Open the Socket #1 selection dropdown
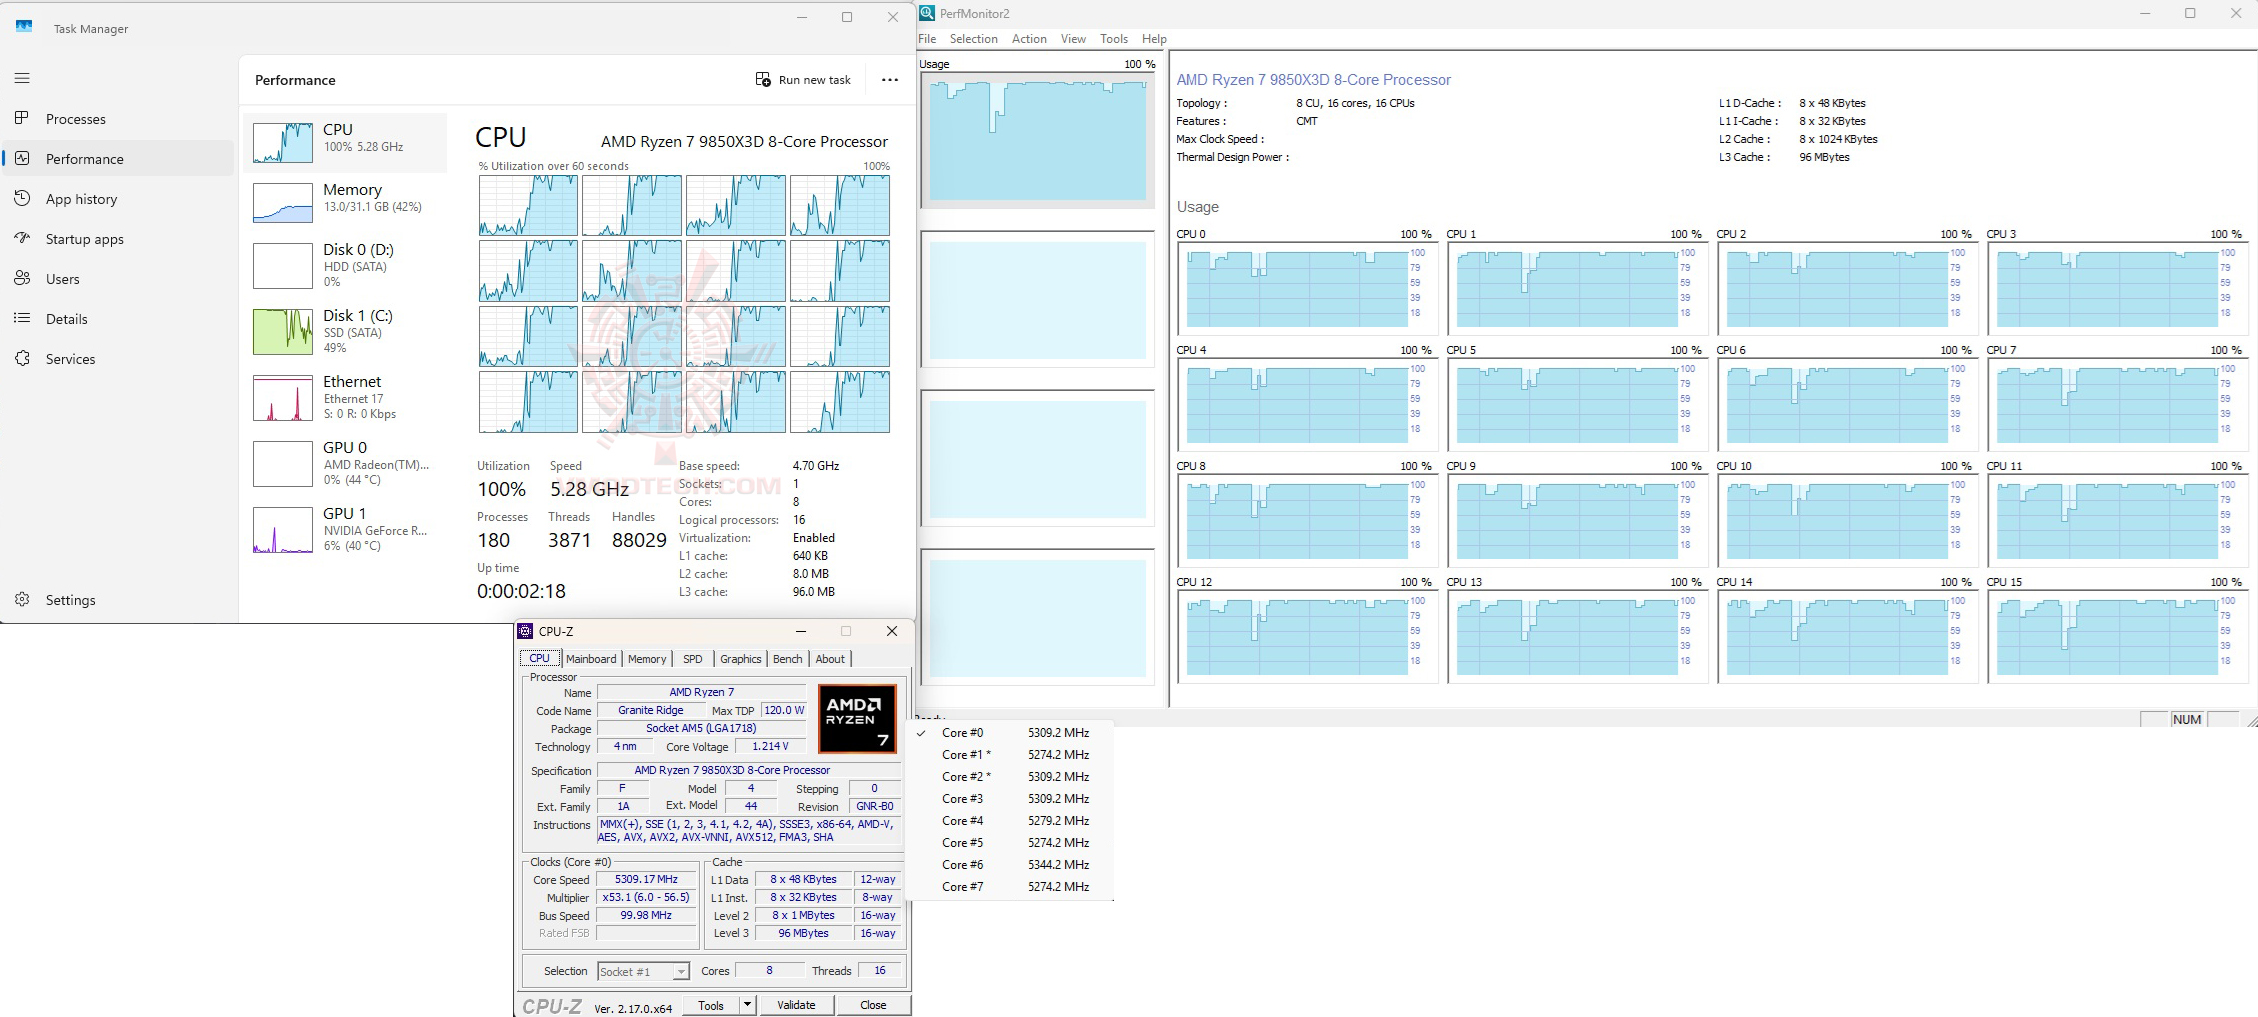 (644, 971)
